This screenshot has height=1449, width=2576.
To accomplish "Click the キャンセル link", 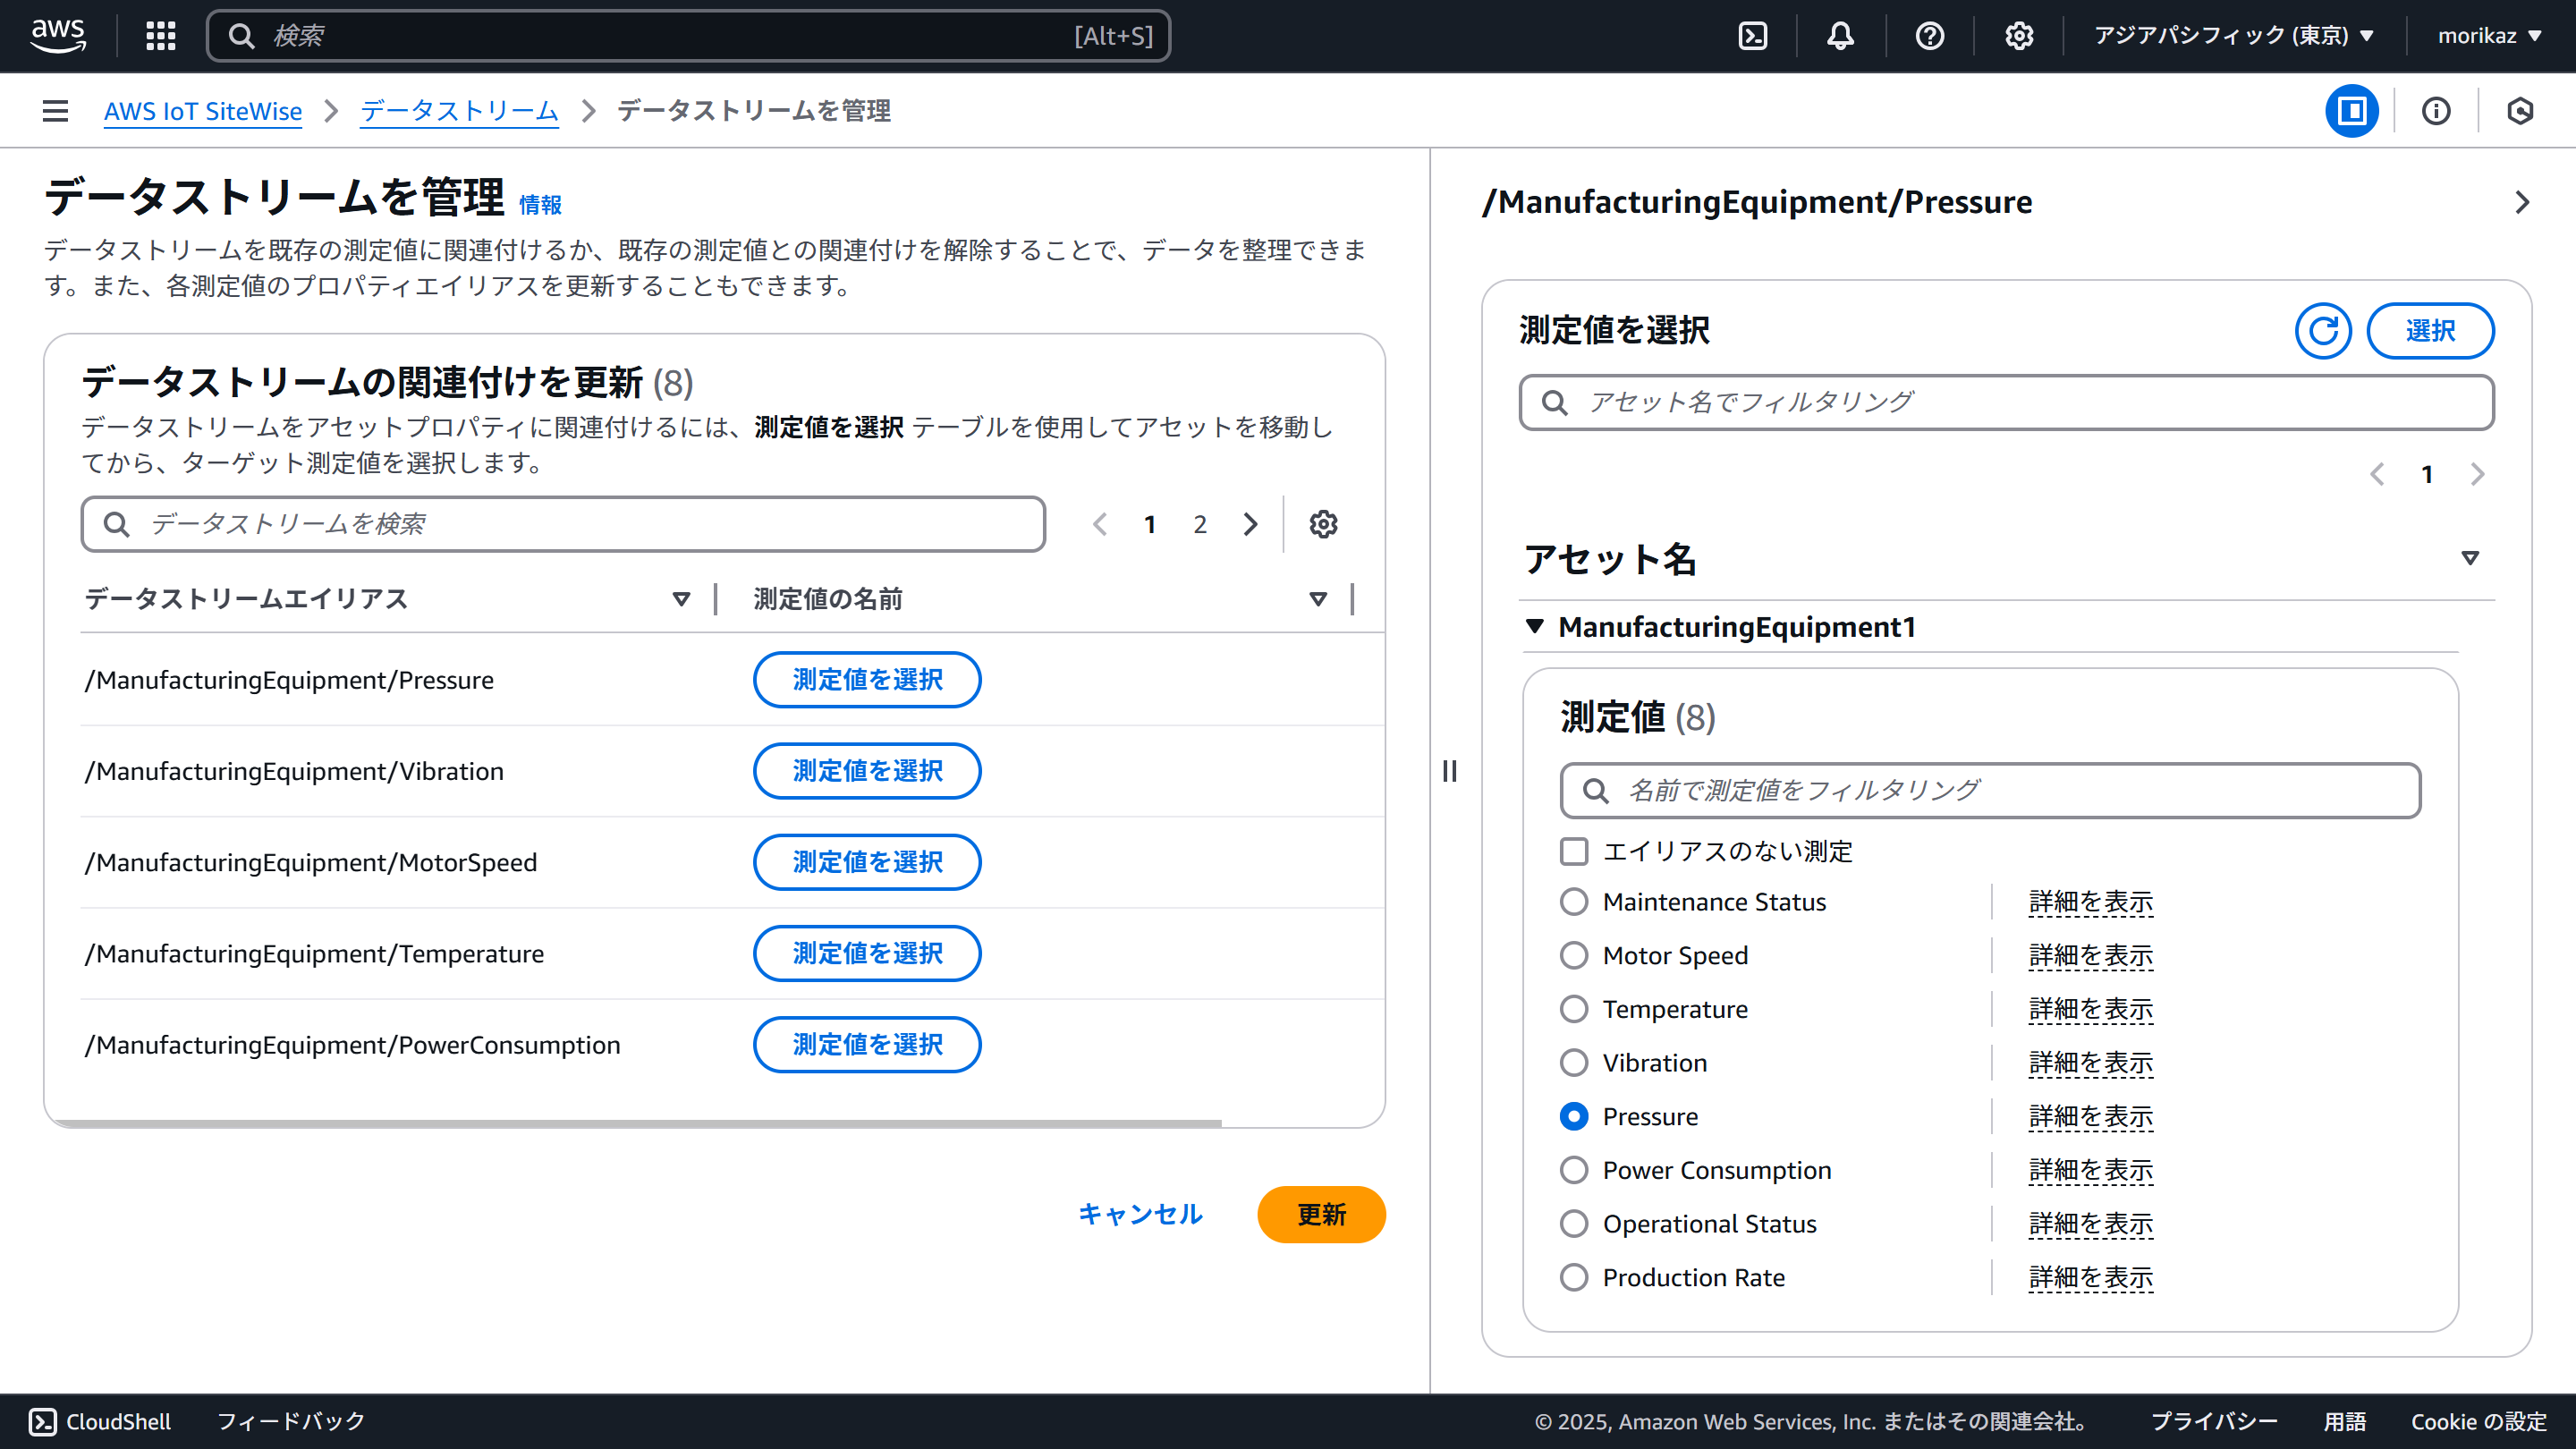I will (x=1140, y=1214).
